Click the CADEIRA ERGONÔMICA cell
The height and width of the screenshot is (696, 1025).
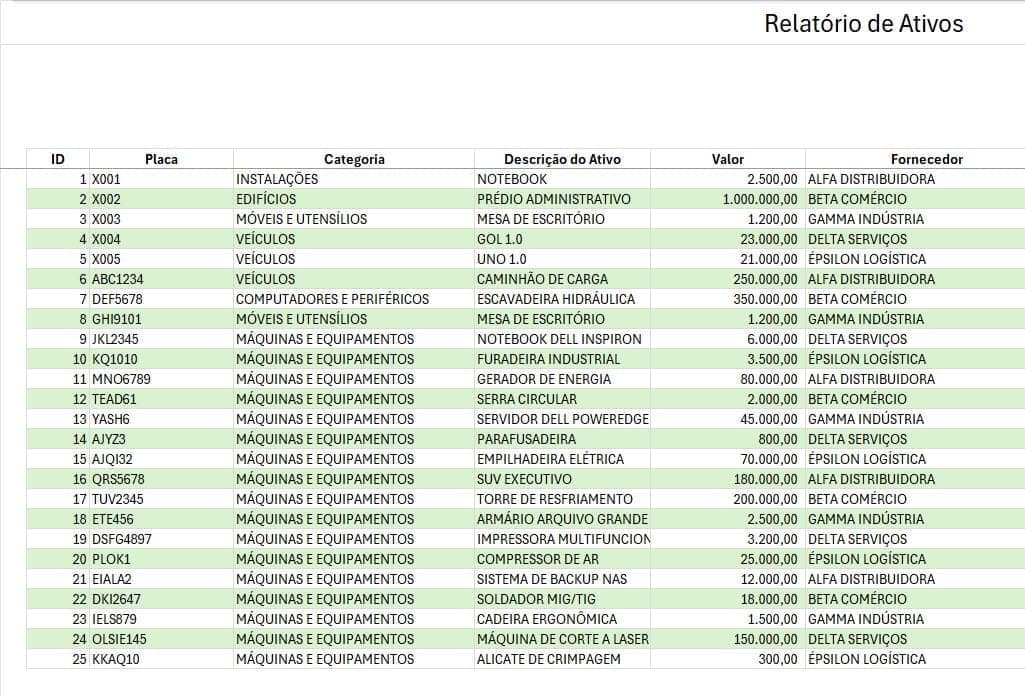click(562, 619)
